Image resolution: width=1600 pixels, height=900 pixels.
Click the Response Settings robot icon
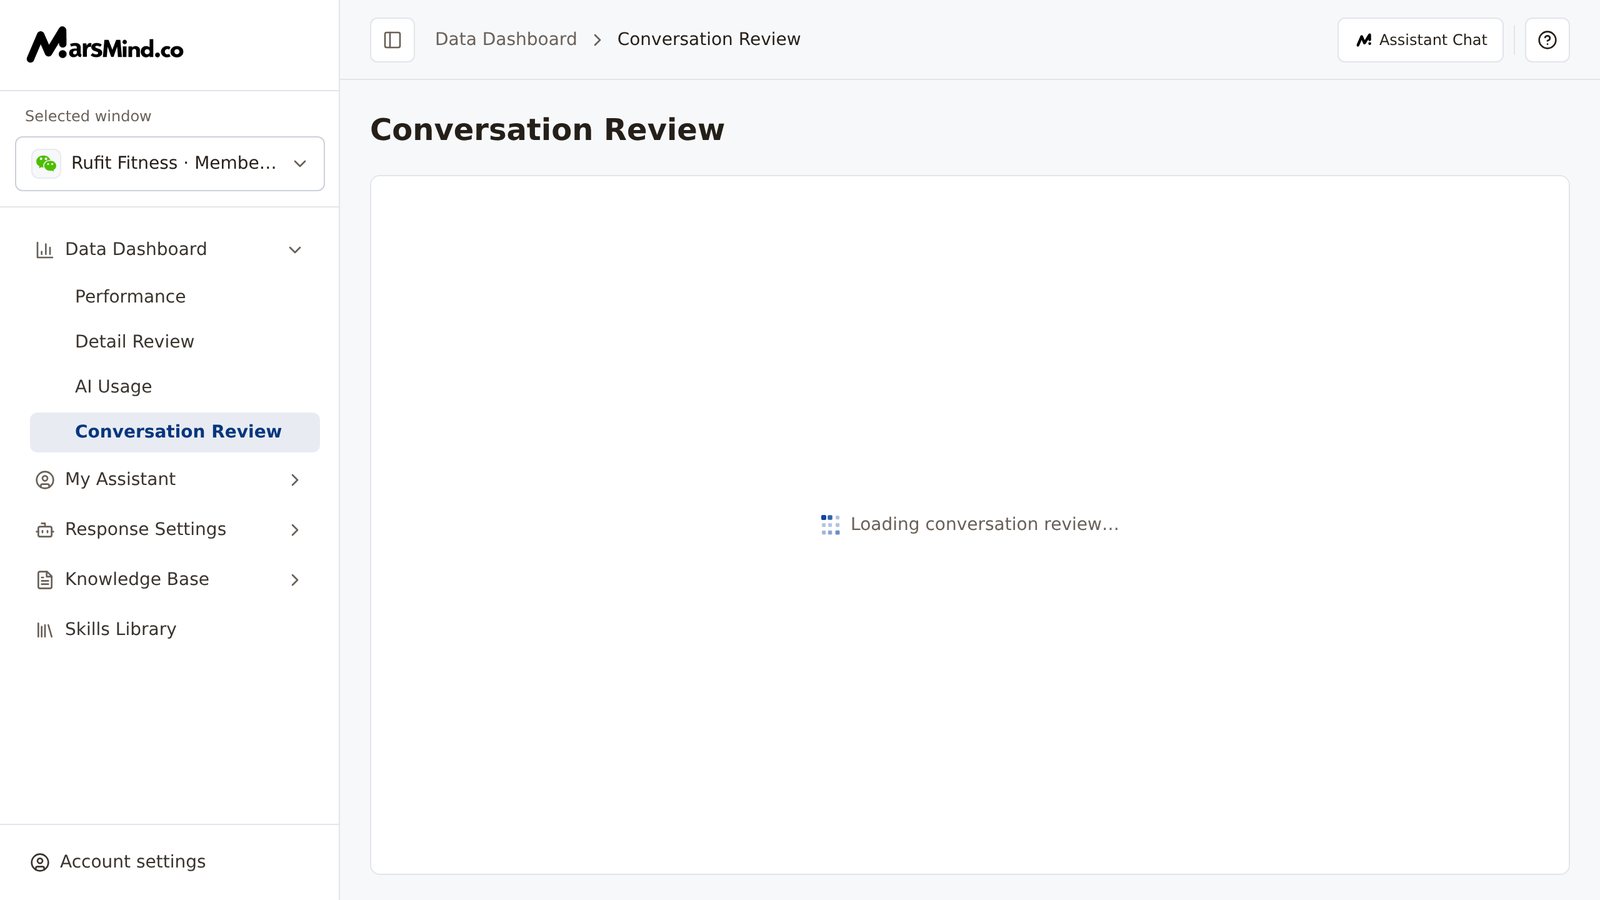(44, 530)
